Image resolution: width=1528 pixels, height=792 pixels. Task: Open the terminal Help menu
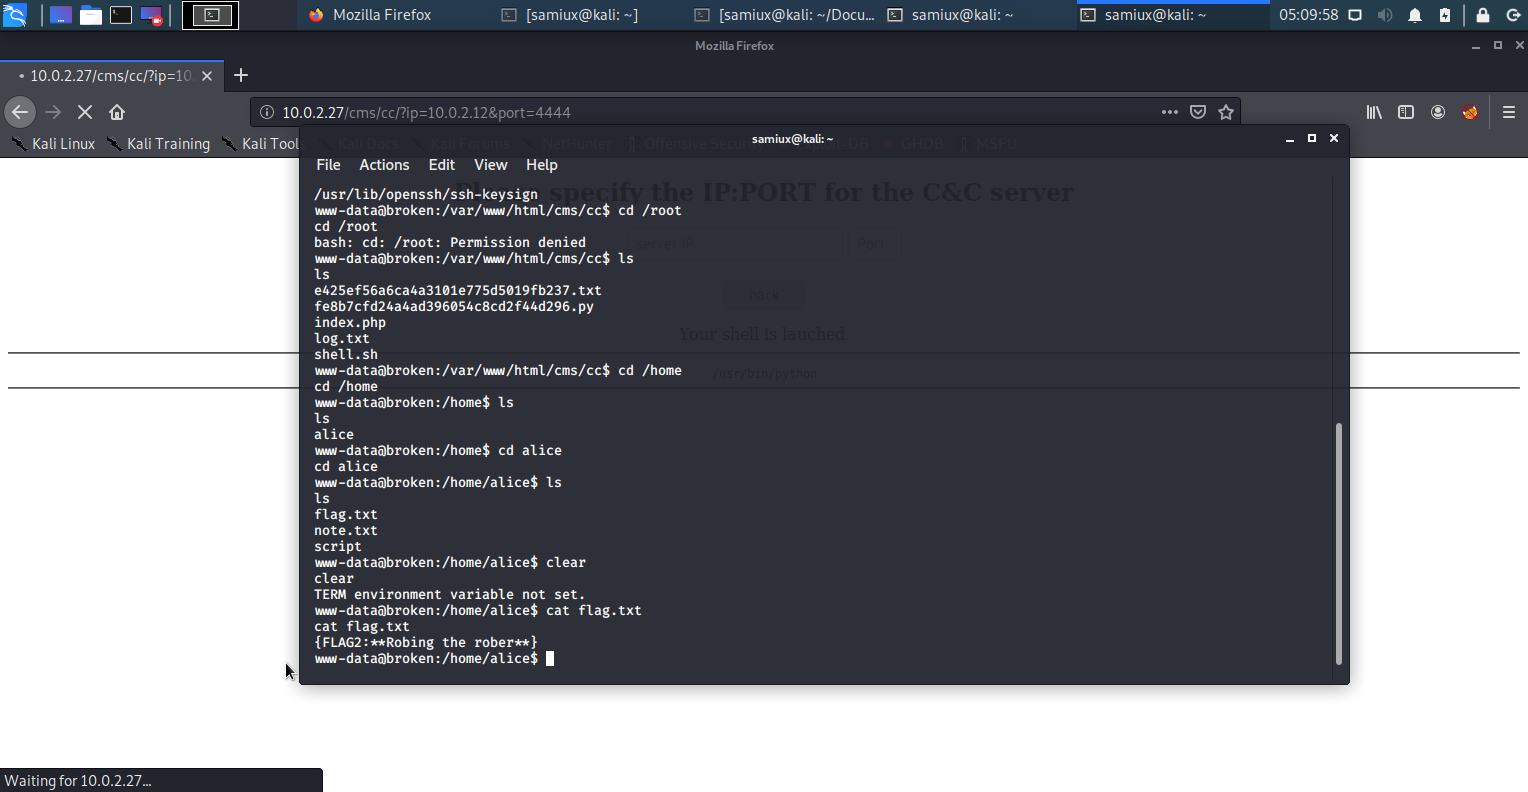(x=541, y=165)
